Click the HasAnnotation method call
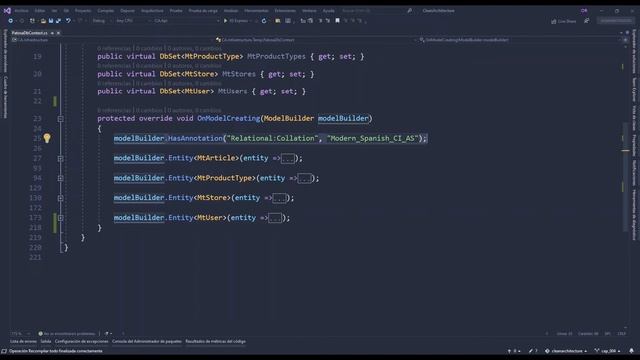Viewport: 640px width, 360px height. 195,138
